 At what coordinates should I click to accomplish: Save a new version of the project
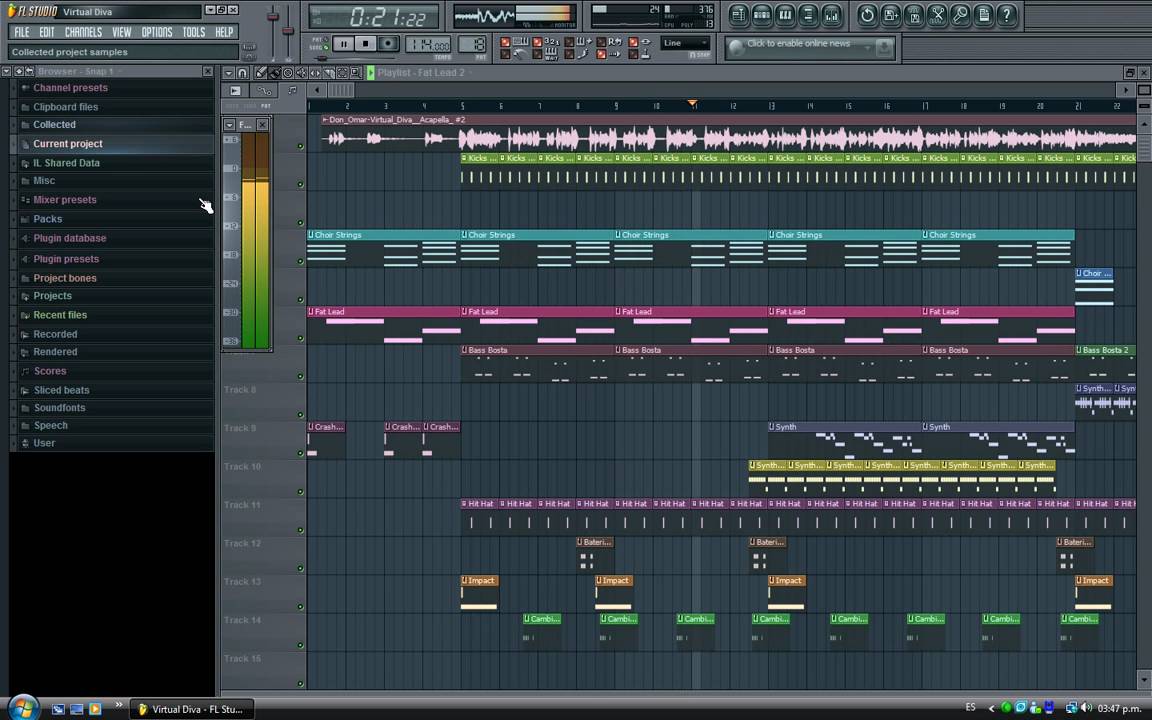tap(890, 15)
